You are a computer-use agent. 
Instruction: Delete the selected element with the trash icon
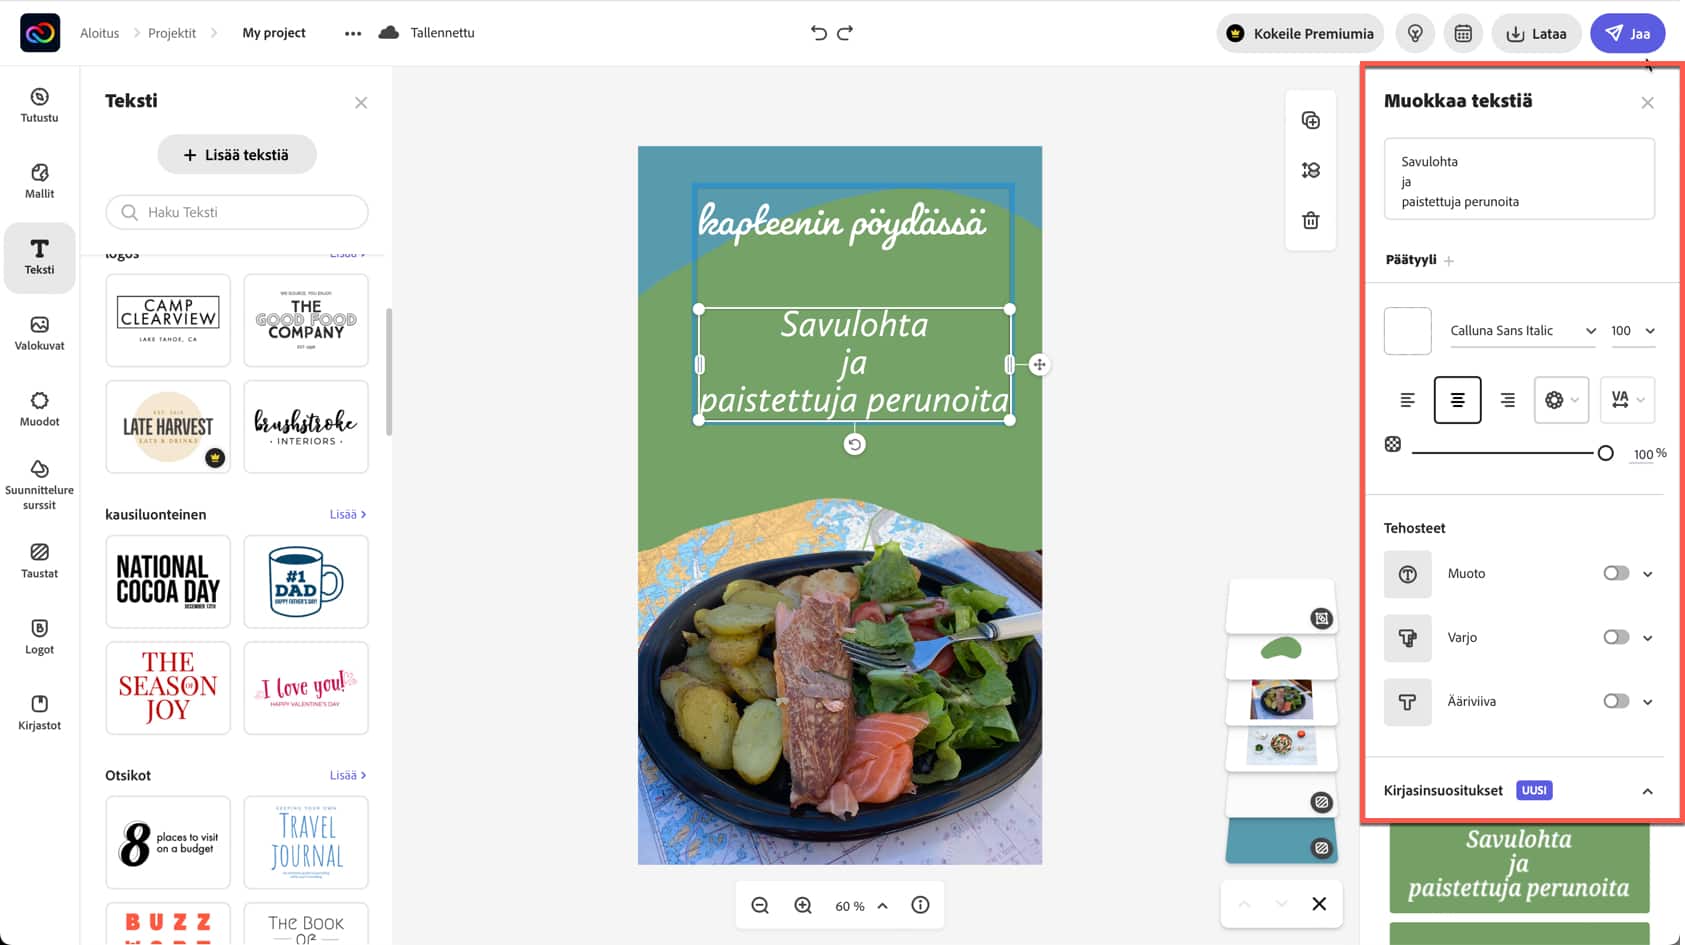(1310, 220)
